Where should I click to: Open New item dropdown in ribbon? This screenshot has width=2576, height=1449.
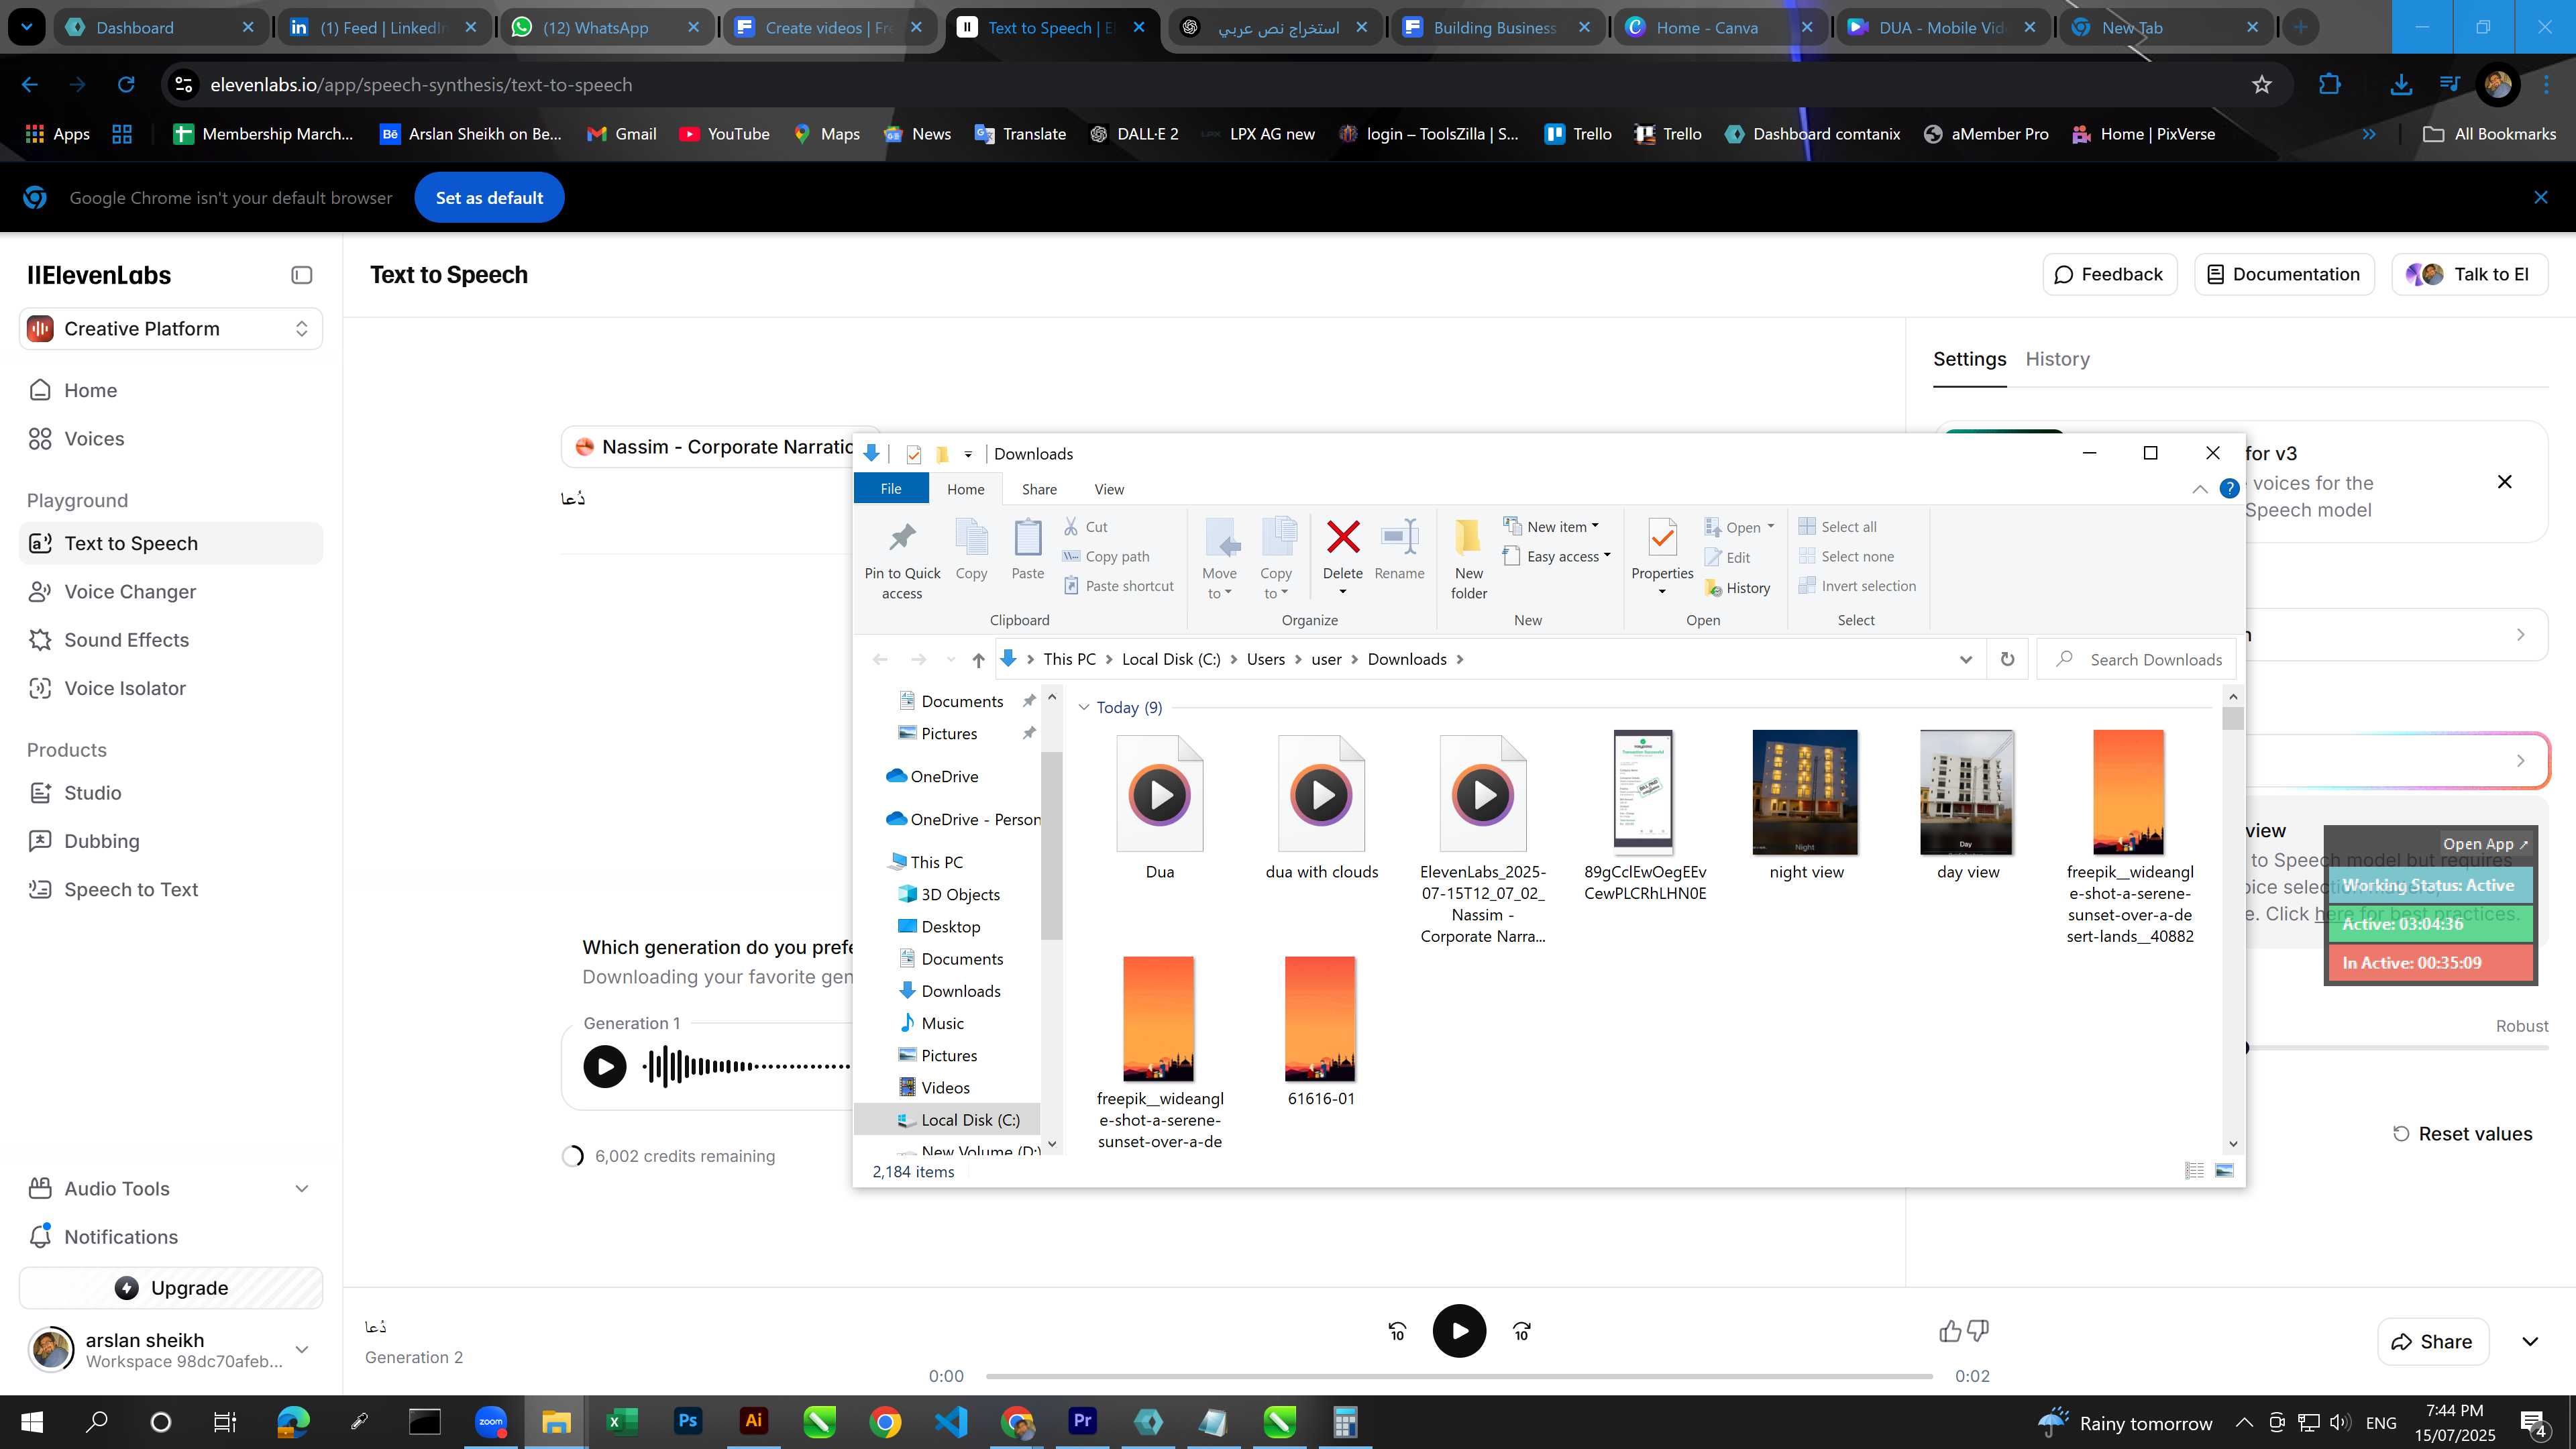[x=1551, y=526]
